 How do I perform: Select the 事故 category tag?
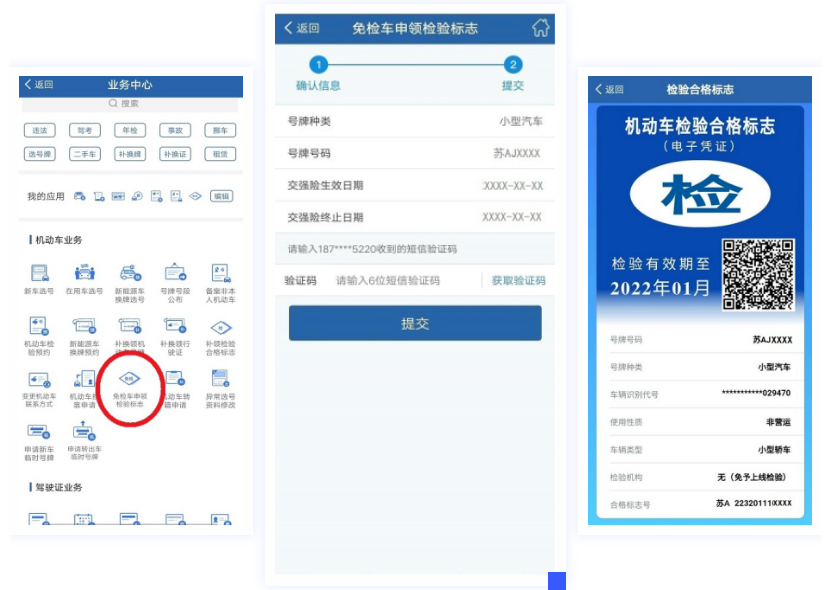(x=175, y=130)
